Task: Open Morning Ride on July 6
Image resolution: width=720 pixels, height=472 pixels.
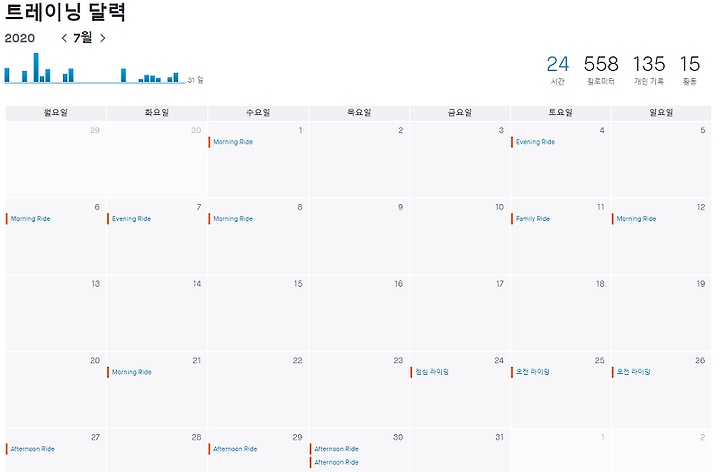Action: [31, 219]
